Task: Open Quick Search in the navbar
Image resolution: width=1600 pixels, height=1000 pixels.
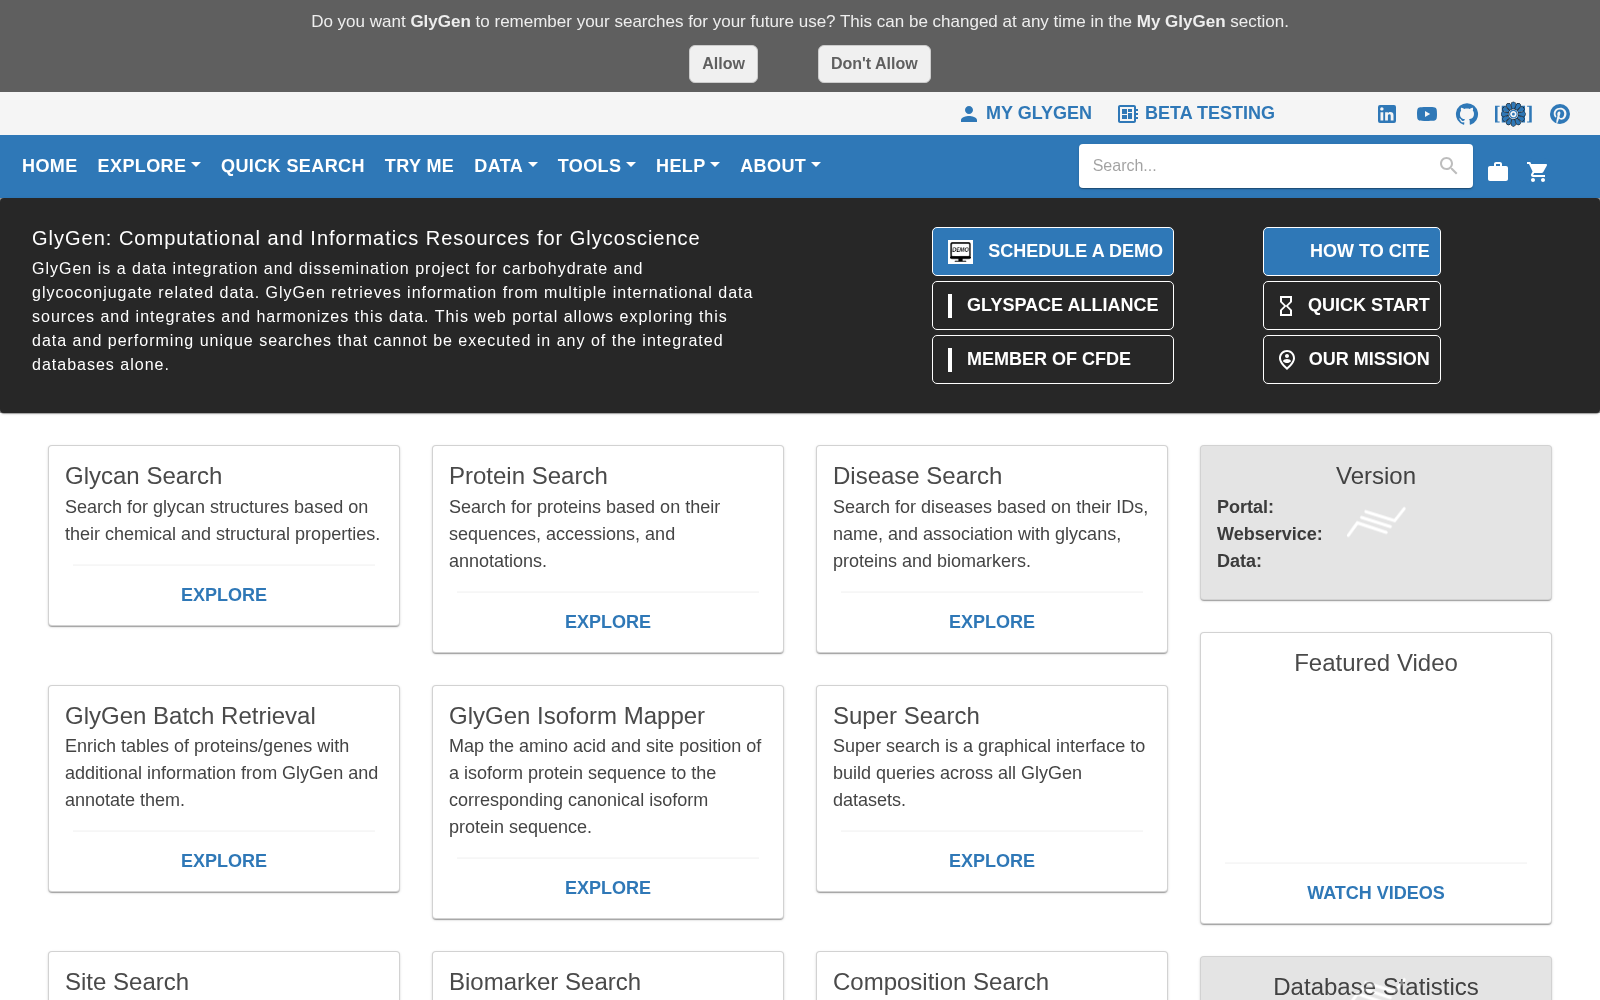Action: click(x=292, y=166)
